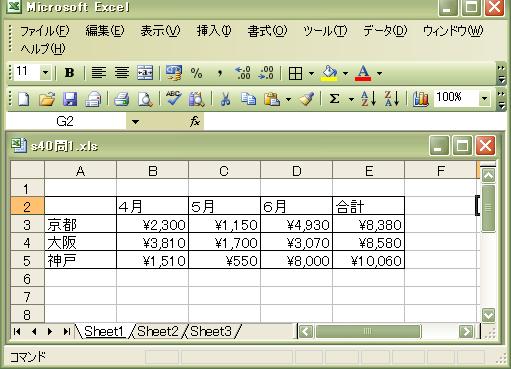The height and width of the screenshot is (369, 511).
Task: Click the Sort Ascending A-Z icon
Action: pos(369,99)
